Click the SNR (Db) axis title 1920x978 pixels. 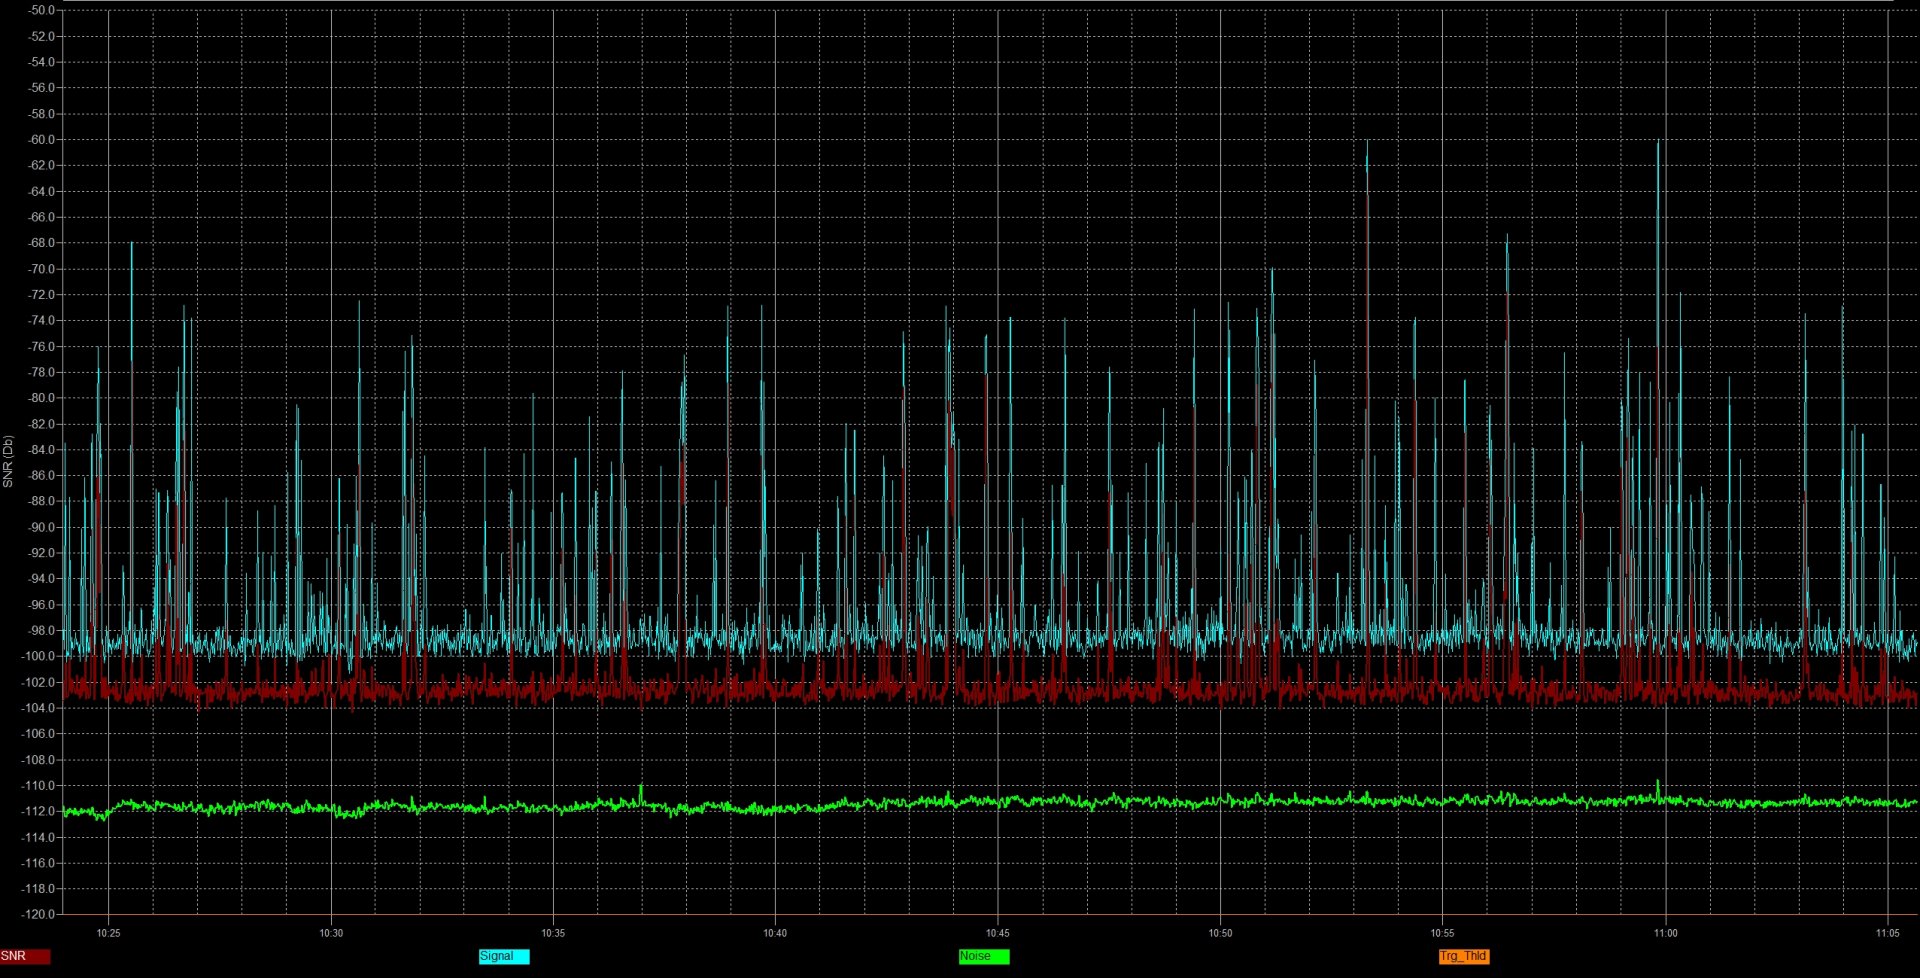tap(8, 461)
